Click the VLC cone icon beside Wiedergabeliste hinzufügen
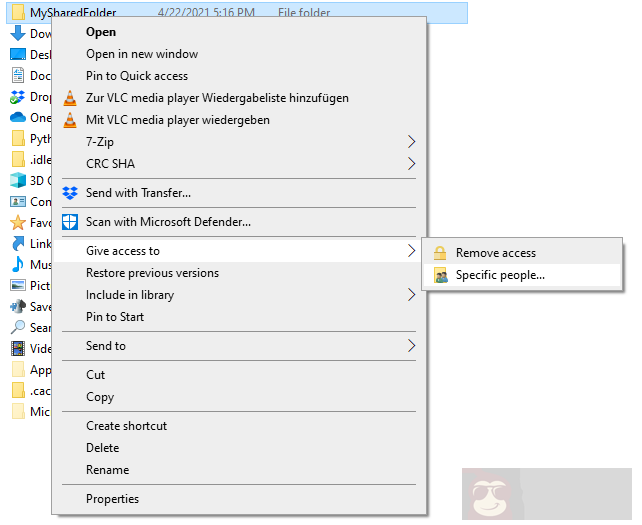Image resolution: width=642 pixels, height=525 pixels. (70, 98)
